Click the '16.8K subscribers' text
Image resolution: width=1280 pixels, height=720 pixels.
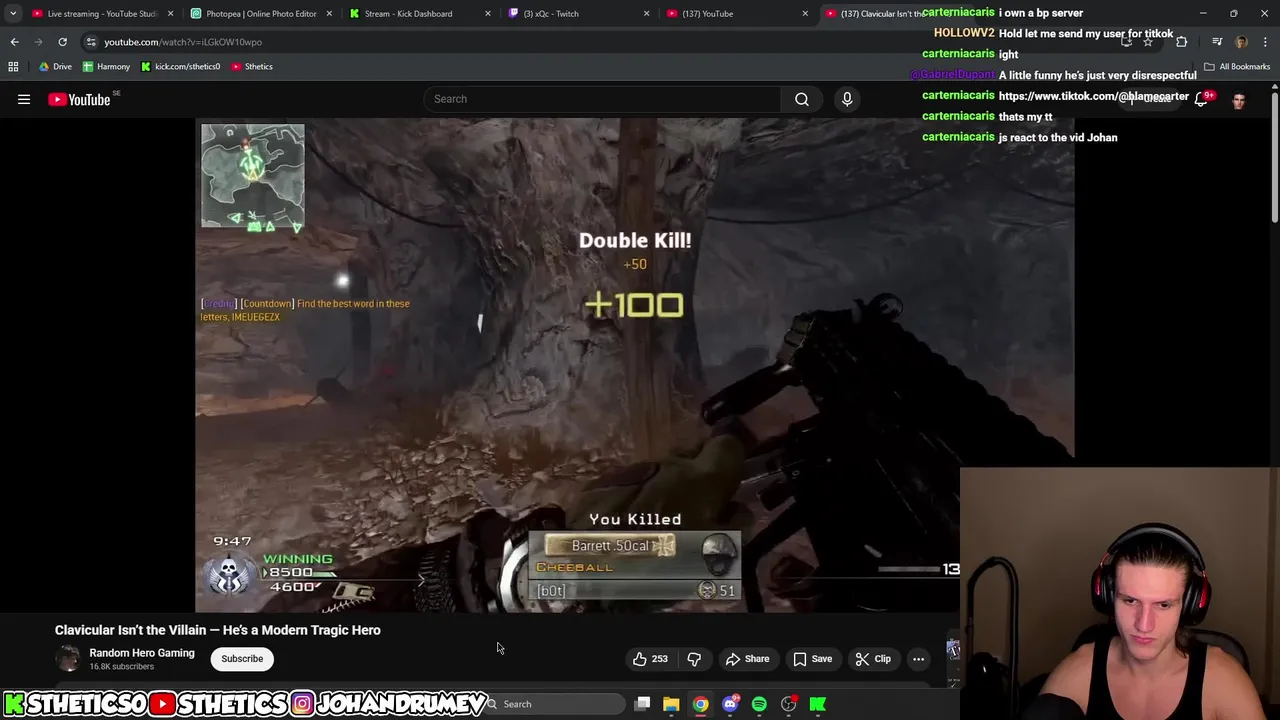click(x=122, y=667)
